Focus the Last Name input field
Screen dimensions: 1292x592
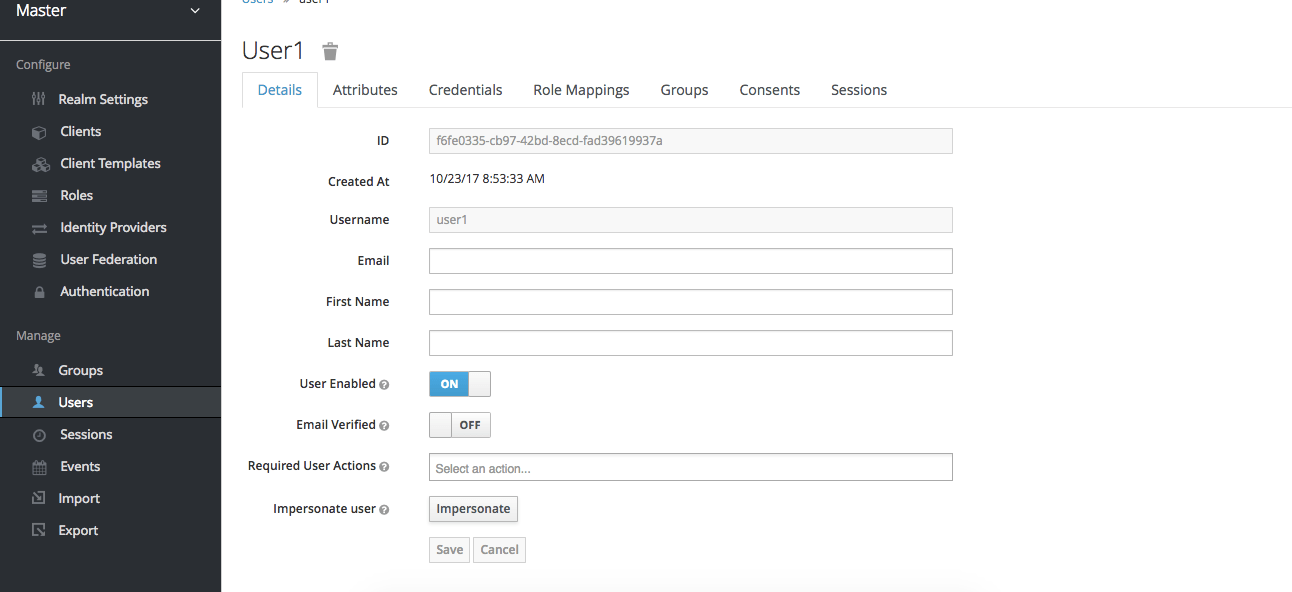690,343
